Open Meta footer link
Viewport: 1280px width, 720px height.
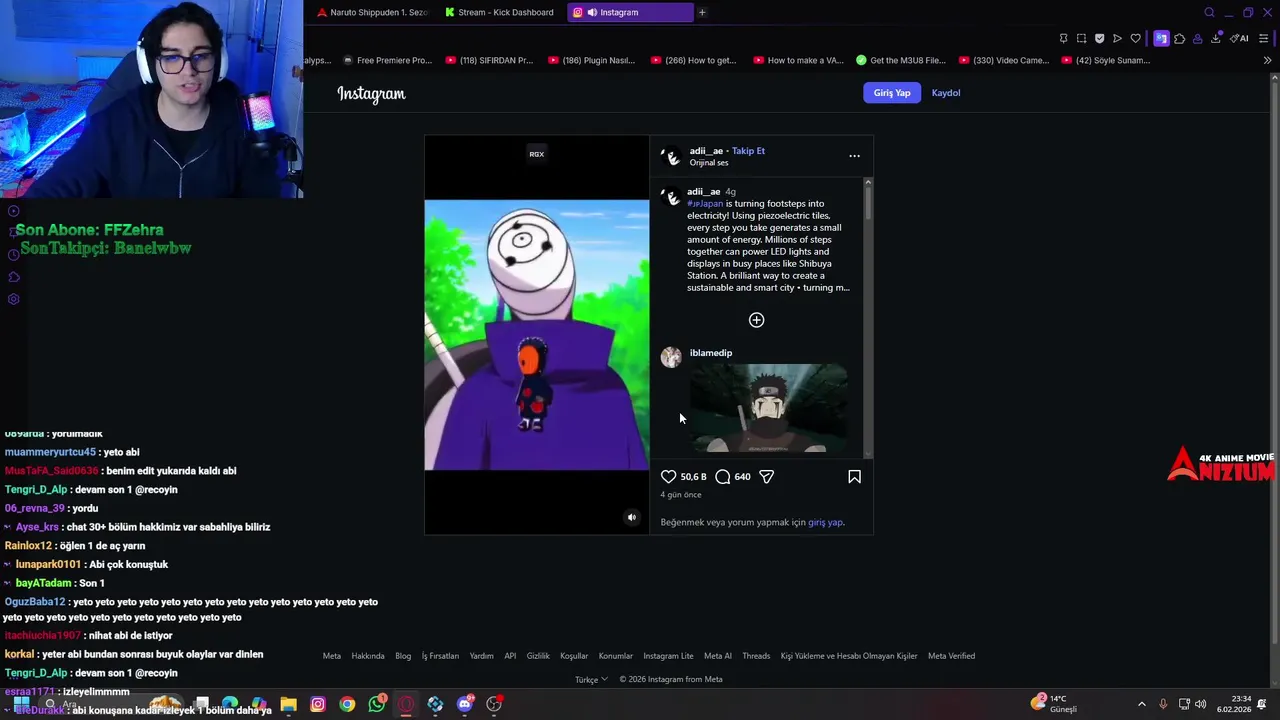coord(332,656)
